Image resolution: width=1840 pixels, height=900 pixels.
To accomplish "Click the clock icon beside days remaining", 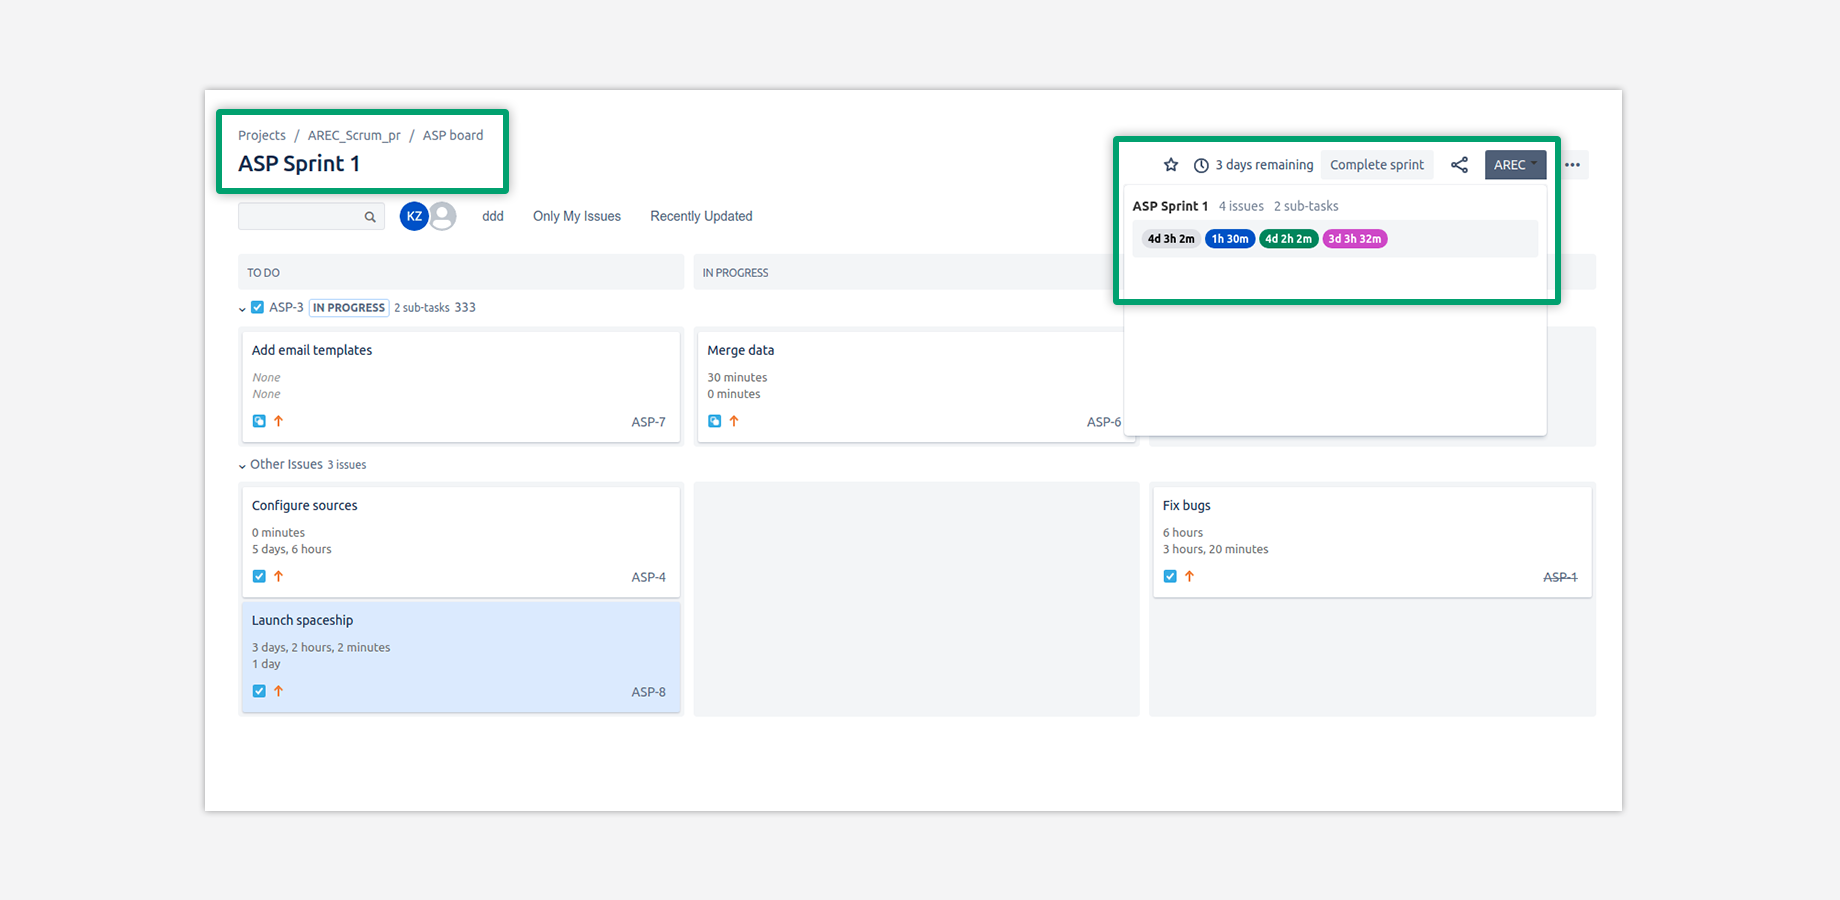I will tap(1201, 165).
